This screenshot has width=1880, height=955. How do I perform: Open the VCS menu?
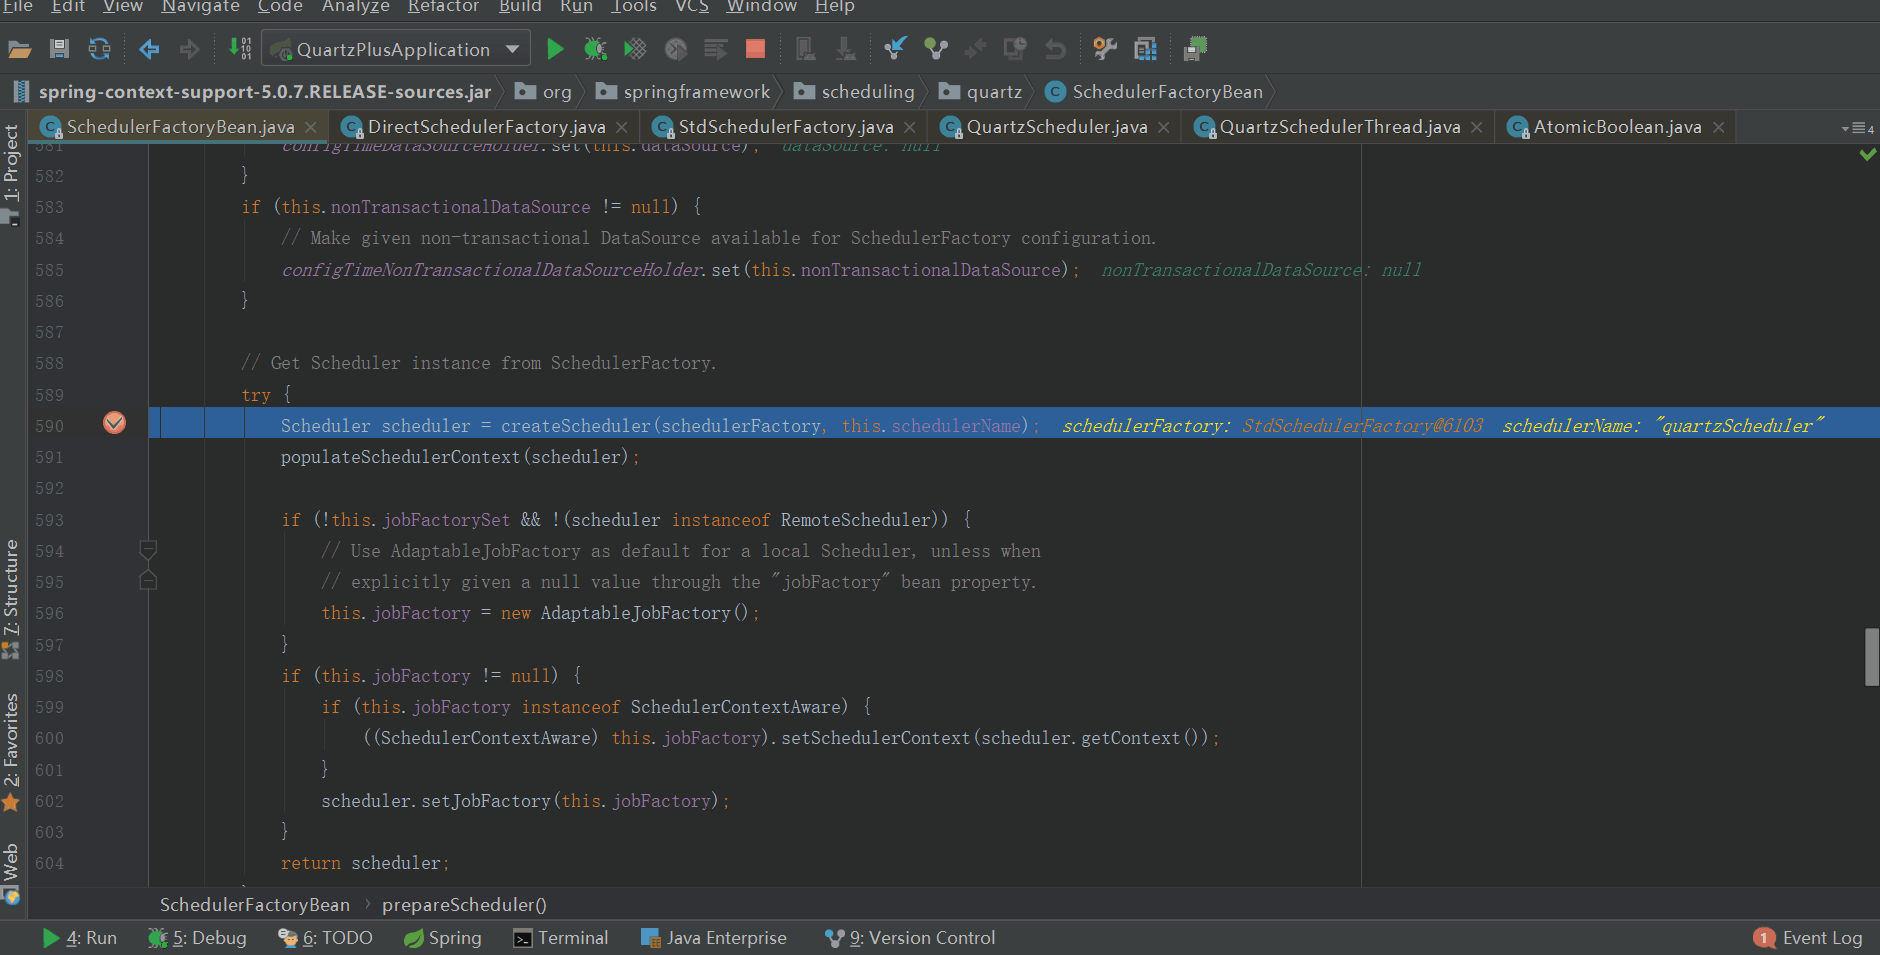coord(692,7)
